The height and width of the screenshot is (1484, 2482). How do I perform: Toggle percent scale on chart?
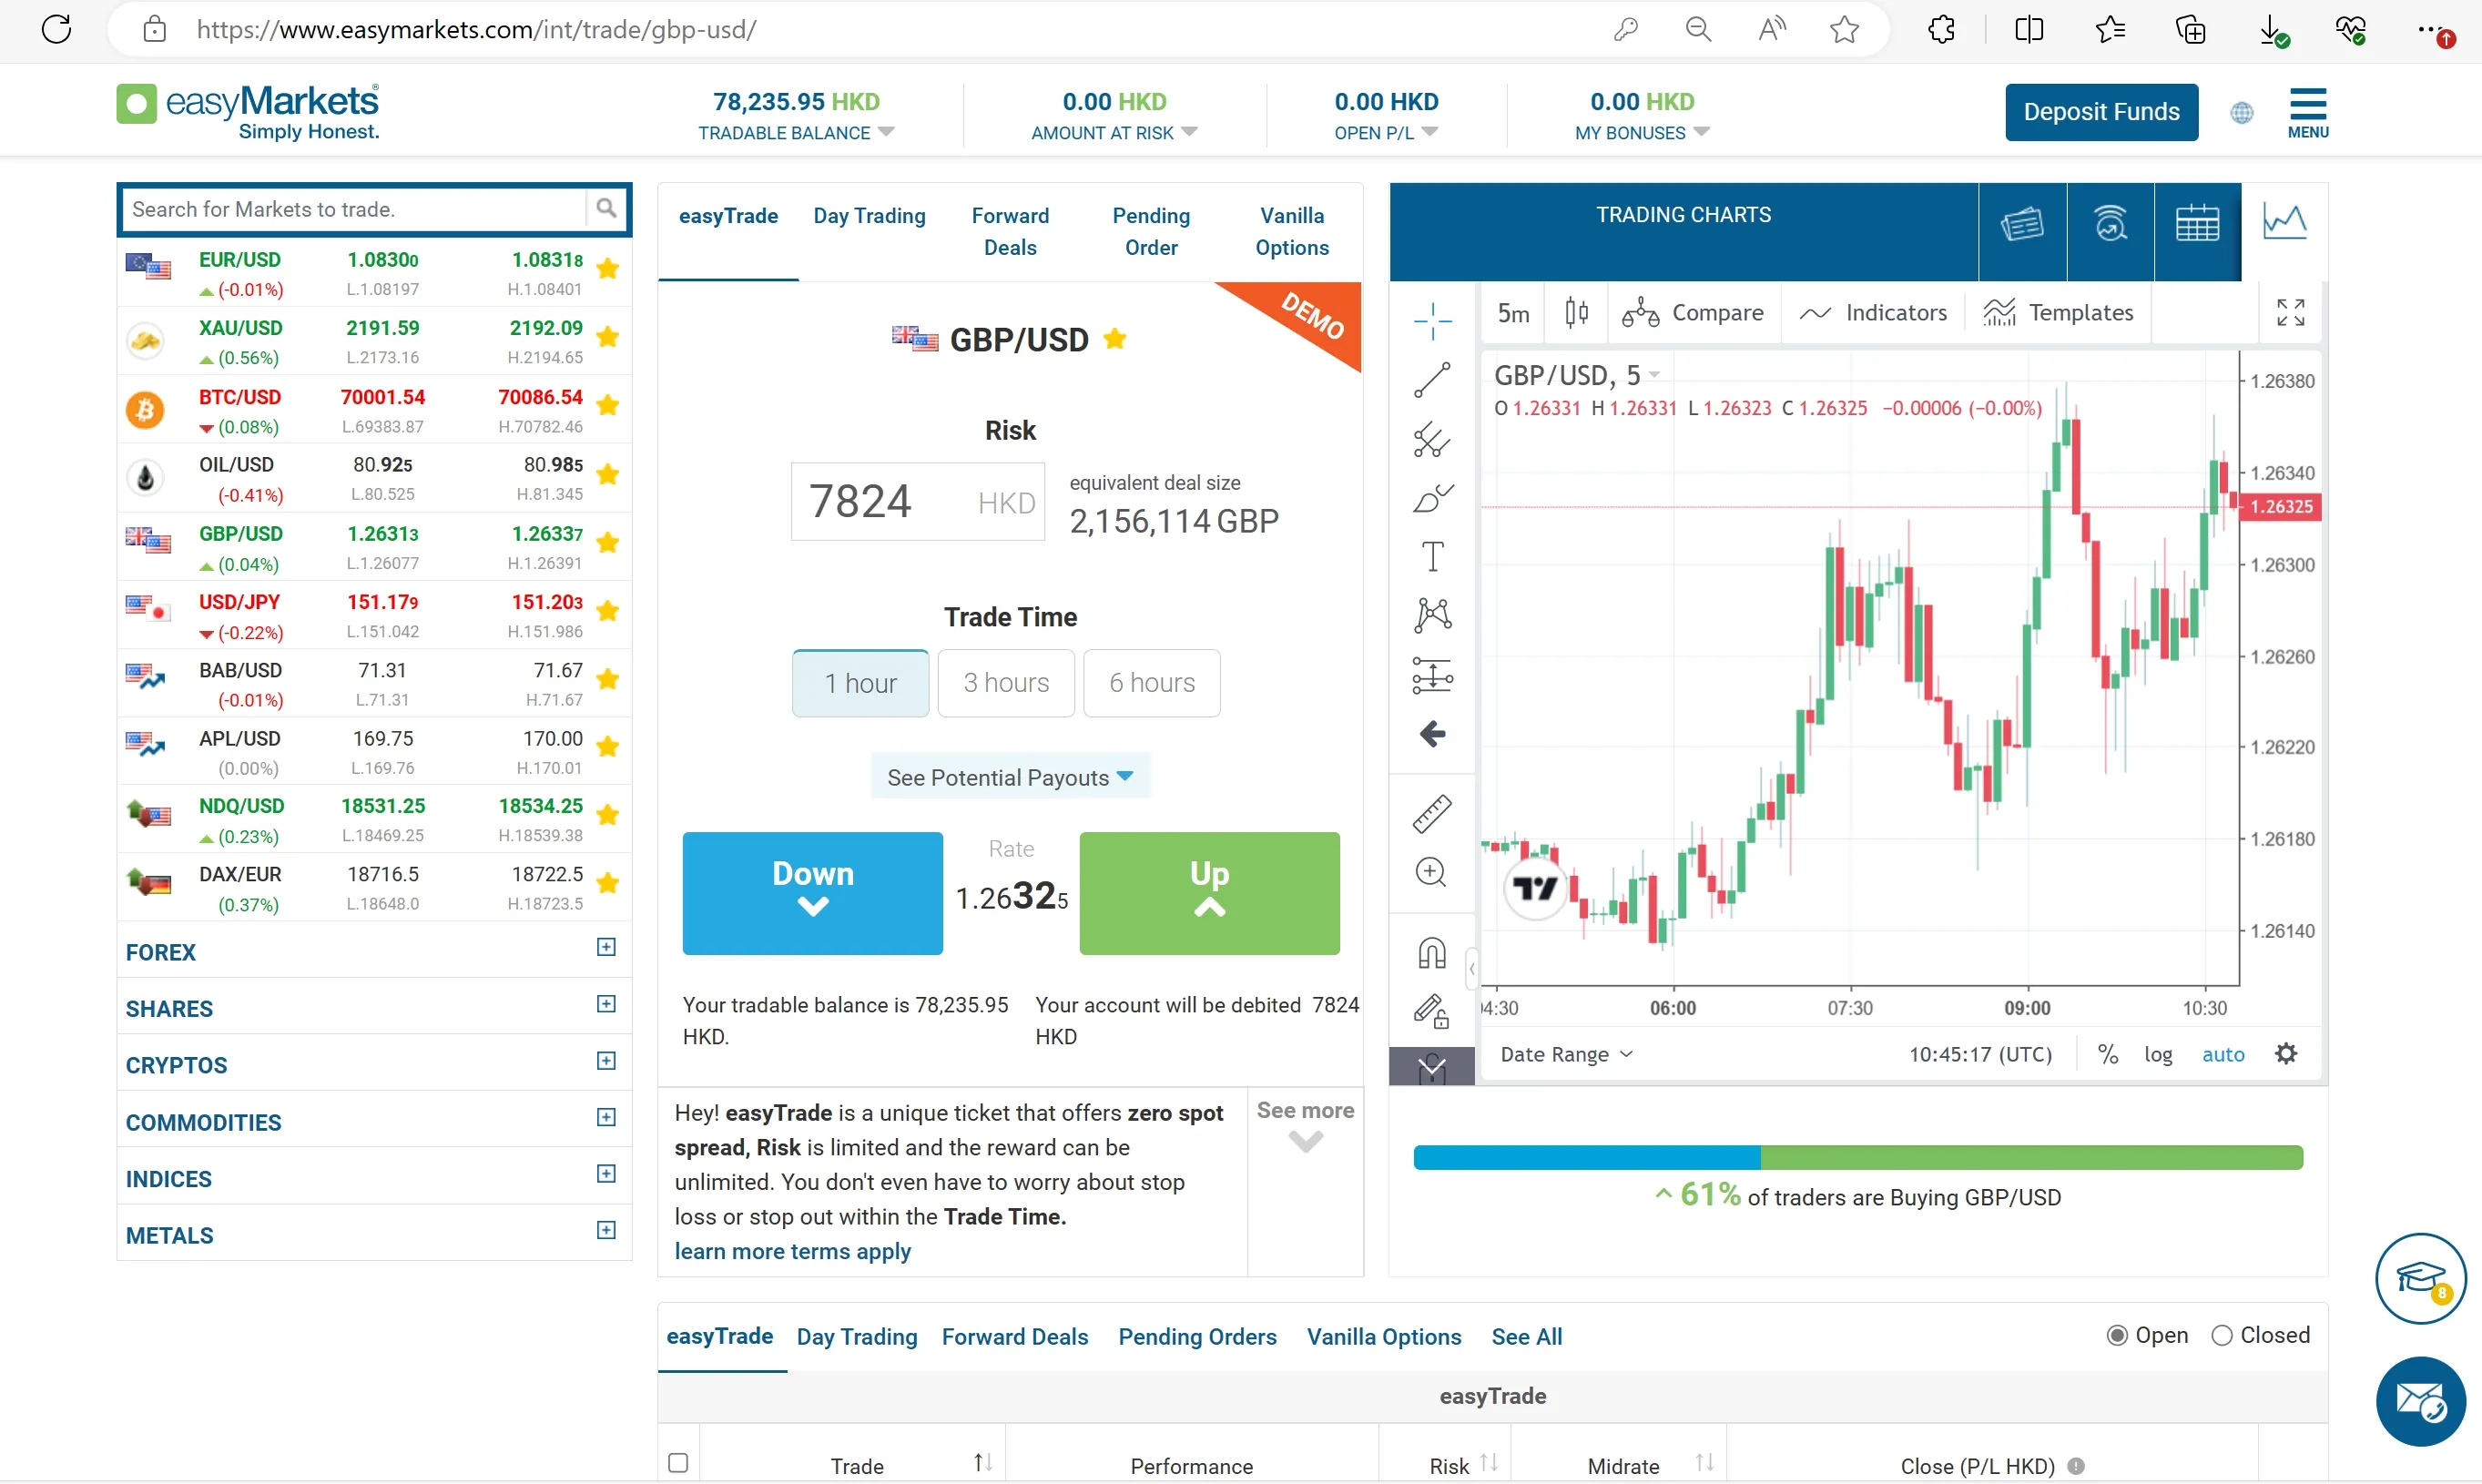click(x=2108, y=1054)
